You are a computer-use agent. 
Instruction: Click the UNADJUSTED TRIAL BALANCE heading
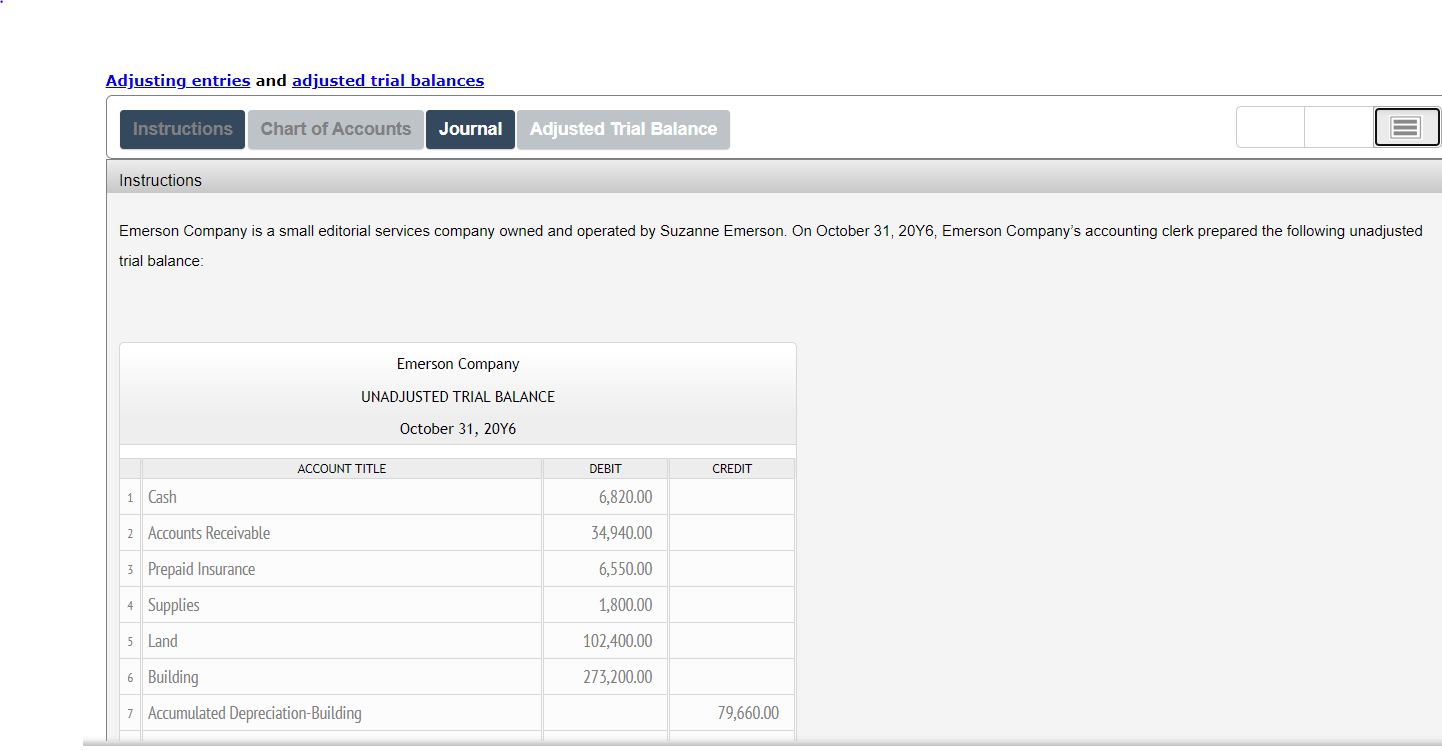coord(458,397)
